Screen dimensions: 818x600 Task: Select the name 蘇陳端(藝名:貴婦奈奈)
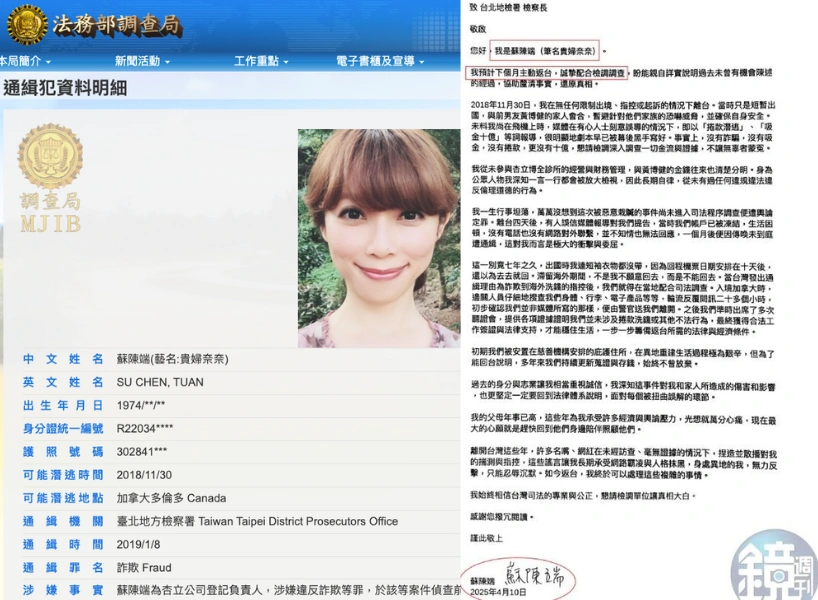(x=173, y=359)
